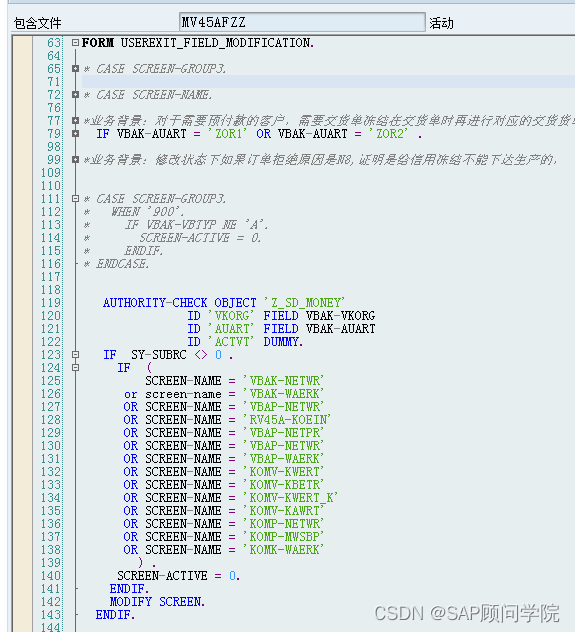The image size is (575, 632).
Task: Click the AUTHORITY-CHECK keyword on line 119
Action: (155, 303)
